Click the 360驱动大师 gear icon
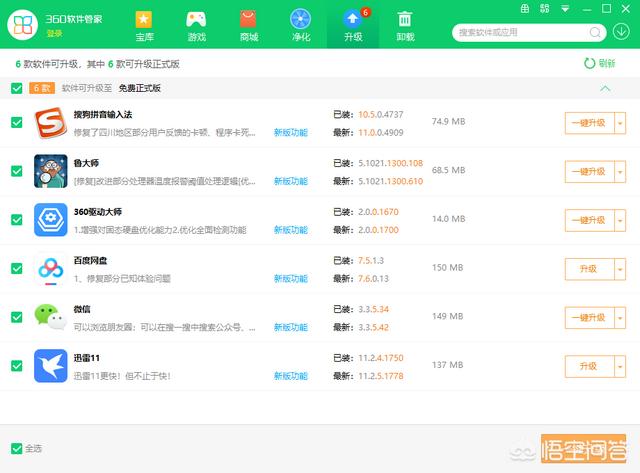This screenshot has width=640, height=473. [50, 220]
